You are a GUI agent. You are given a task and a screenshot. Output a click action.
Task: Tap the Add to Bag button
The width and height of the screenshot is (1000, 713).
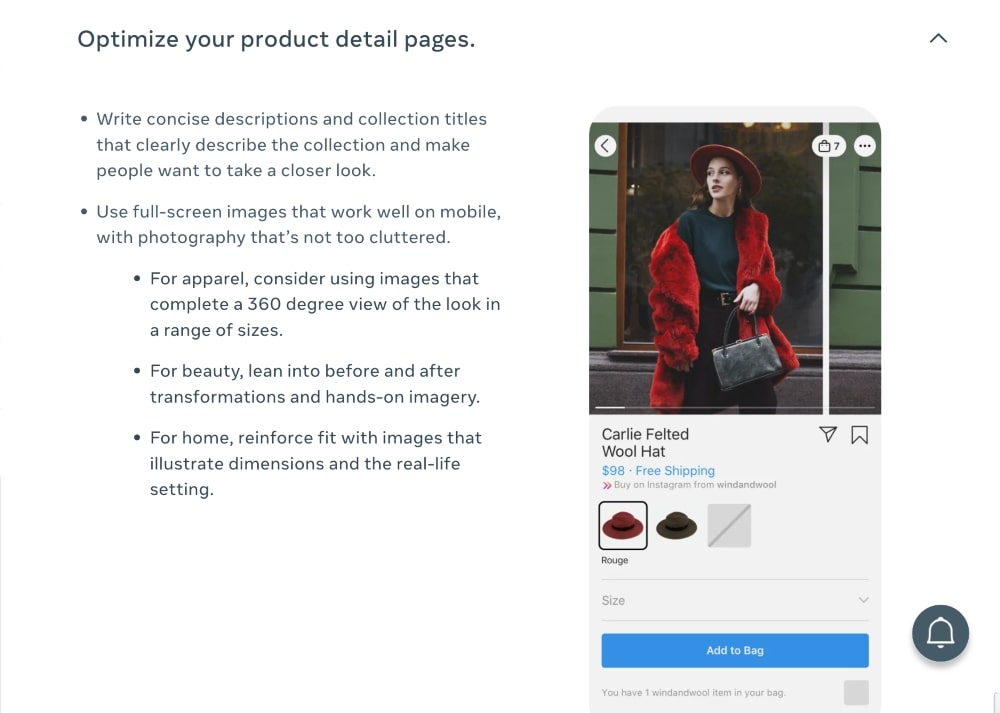click(x=735, y=650)
